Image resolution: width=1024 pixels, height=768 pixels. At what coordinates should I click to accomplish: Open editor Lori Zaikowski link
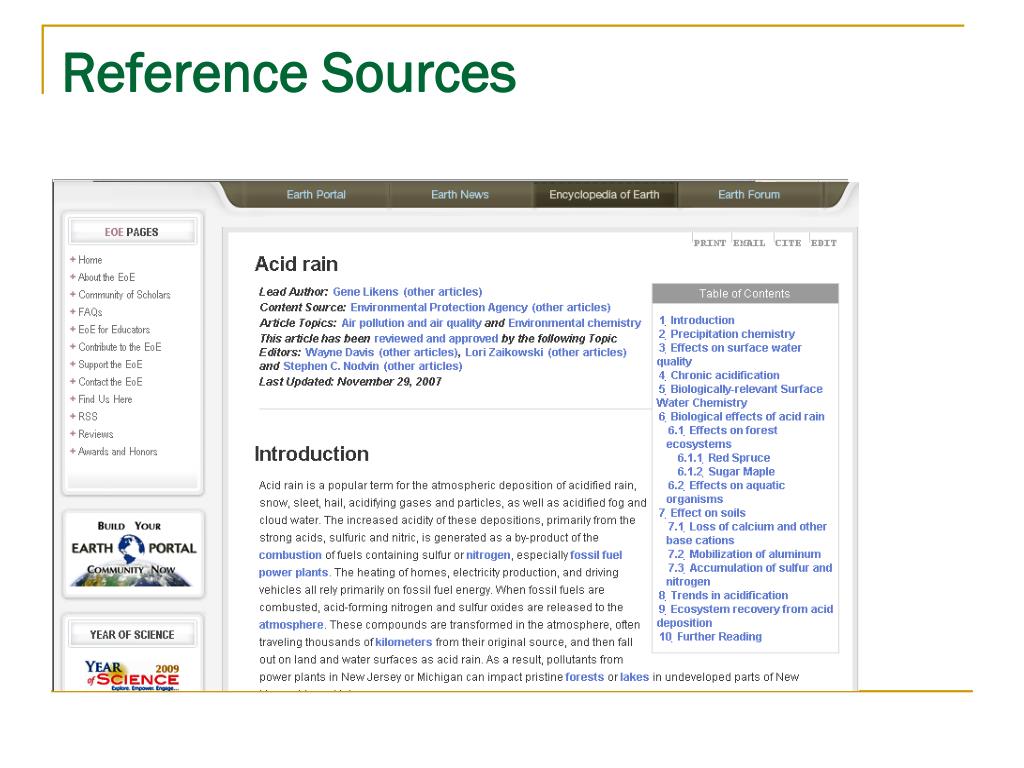[x=504, y=353]
